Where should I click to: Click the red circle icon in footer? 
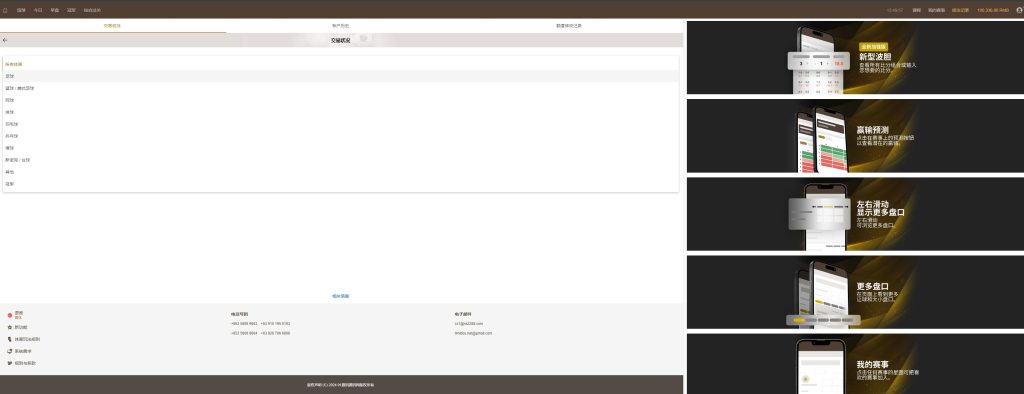pyautogui.click(x=10, y=315)
